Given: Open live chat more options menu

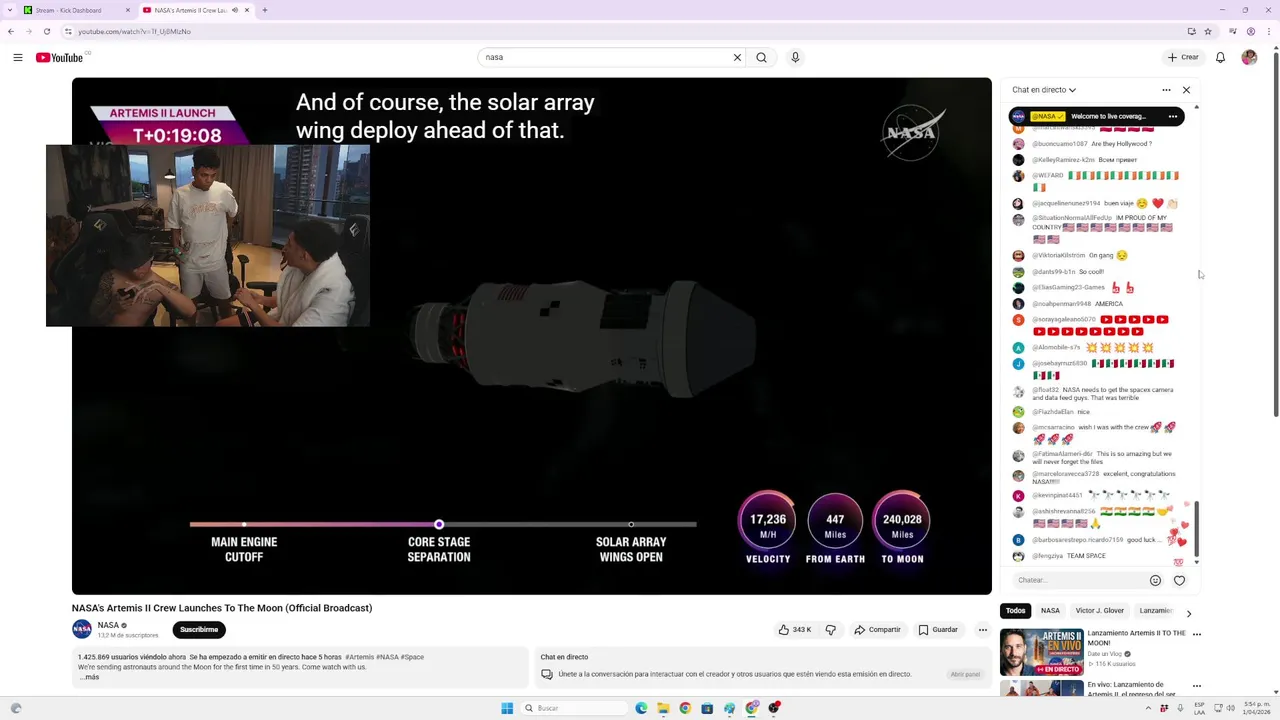Looking at the screenshot, I should [x=1166, y=90].
